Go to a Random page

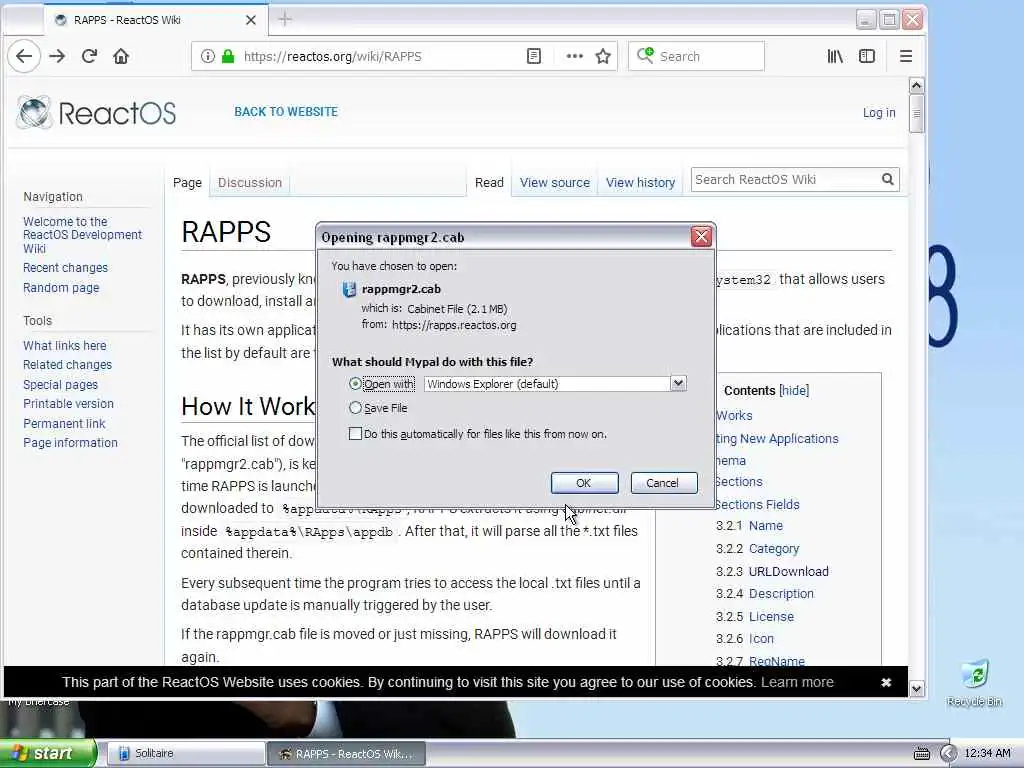[61, 288]
